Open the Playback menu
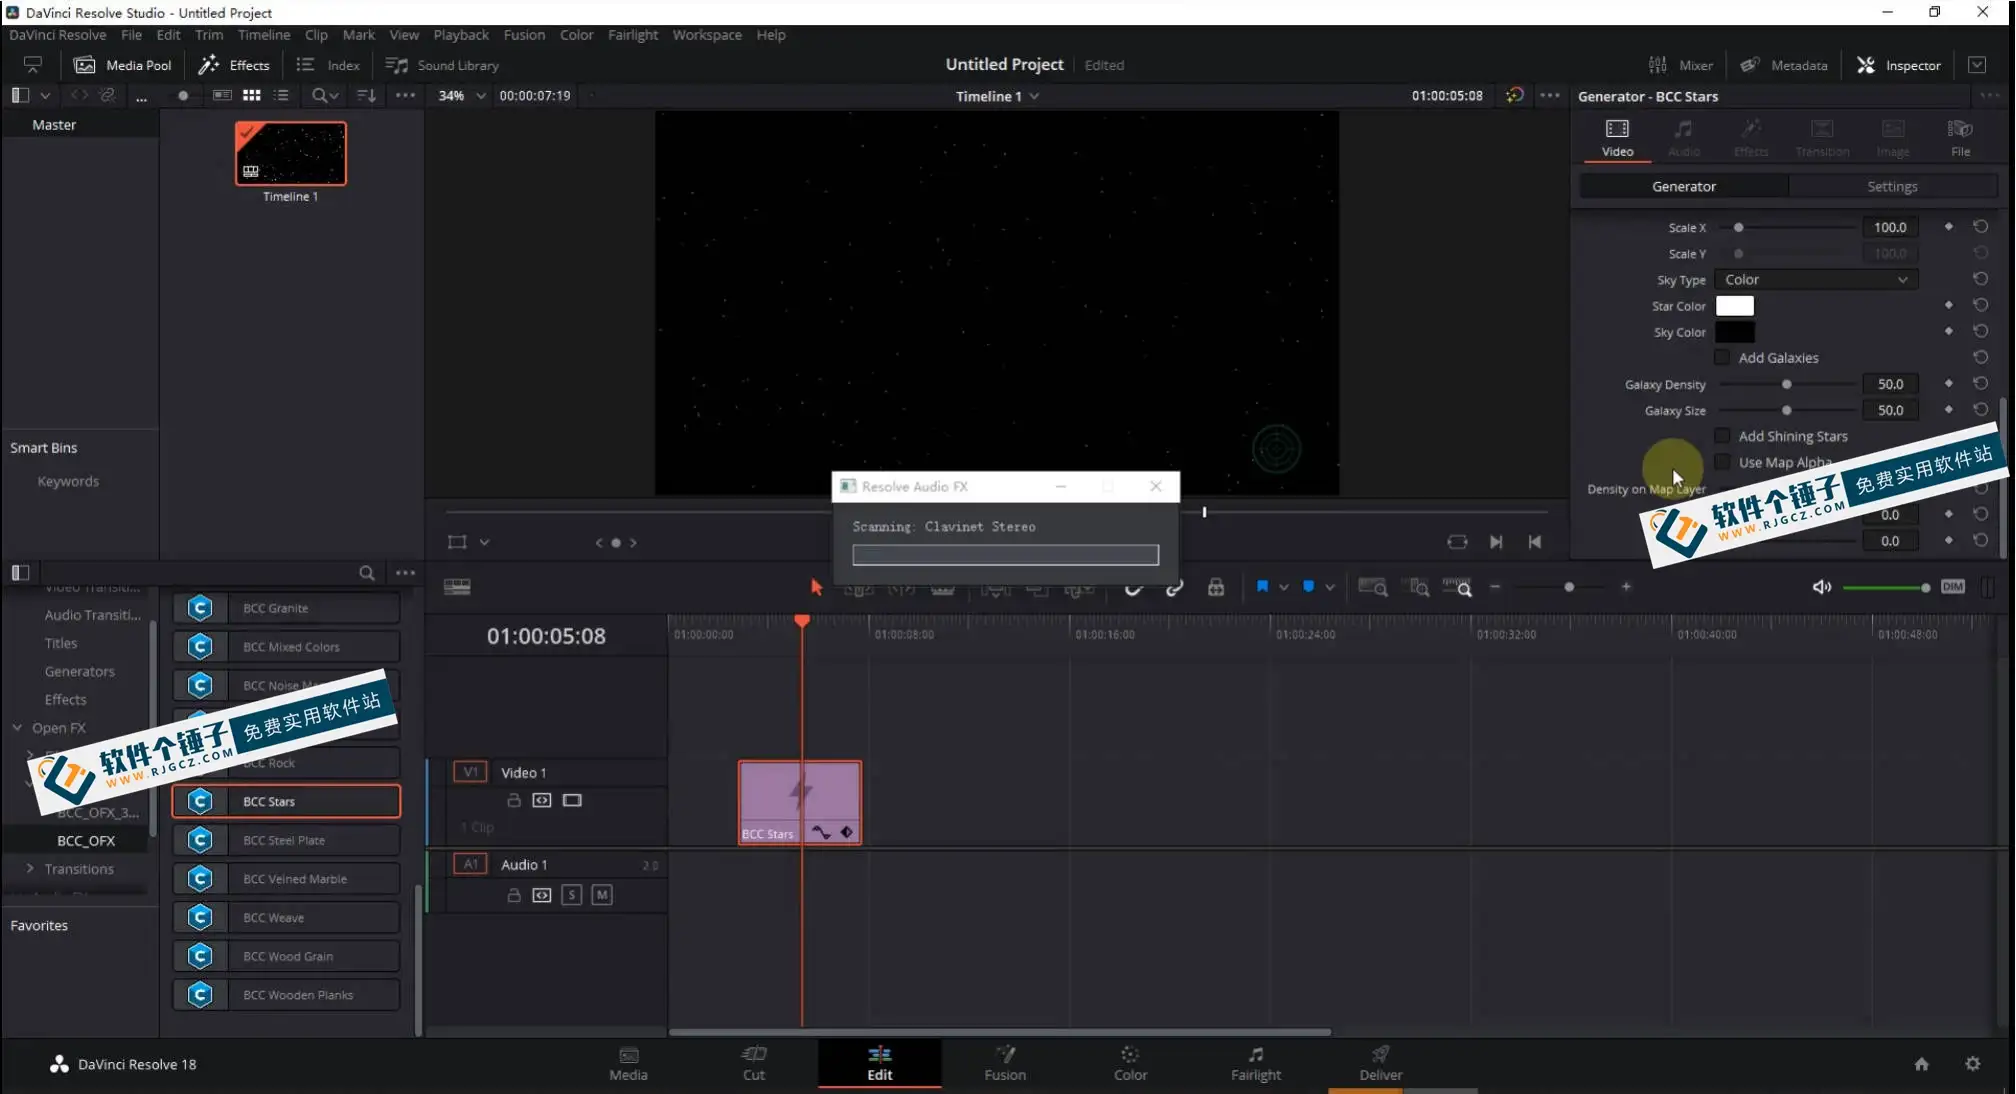 pos(461,34)
